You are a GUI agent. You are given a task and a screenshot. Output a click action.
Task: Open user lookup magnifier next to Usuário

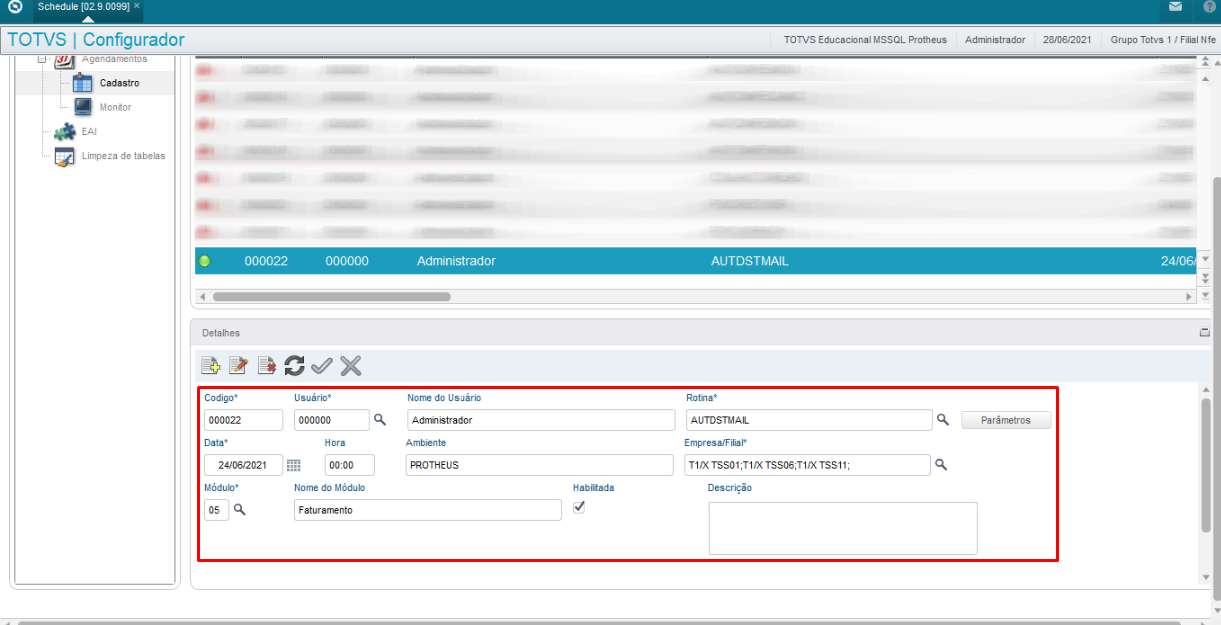tap(380, 420)
